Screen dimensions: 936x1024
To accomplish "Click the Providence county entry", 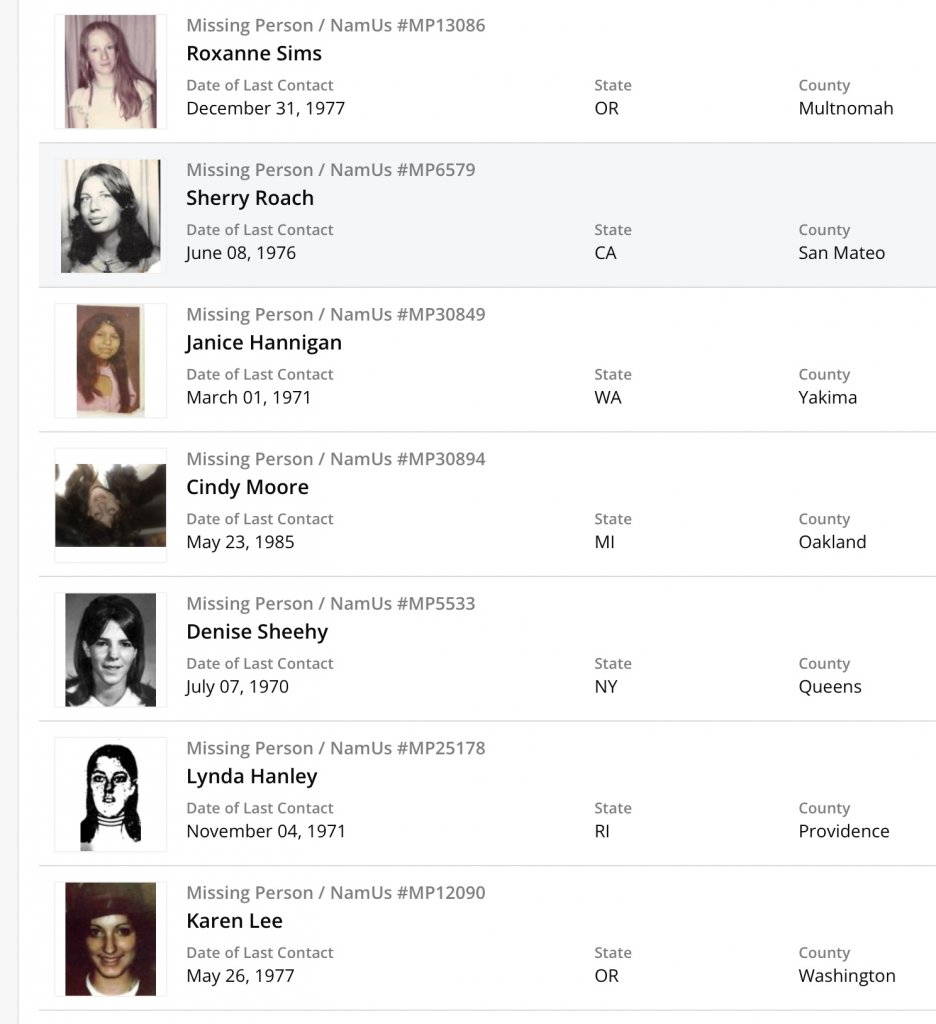I will [844, 831].
